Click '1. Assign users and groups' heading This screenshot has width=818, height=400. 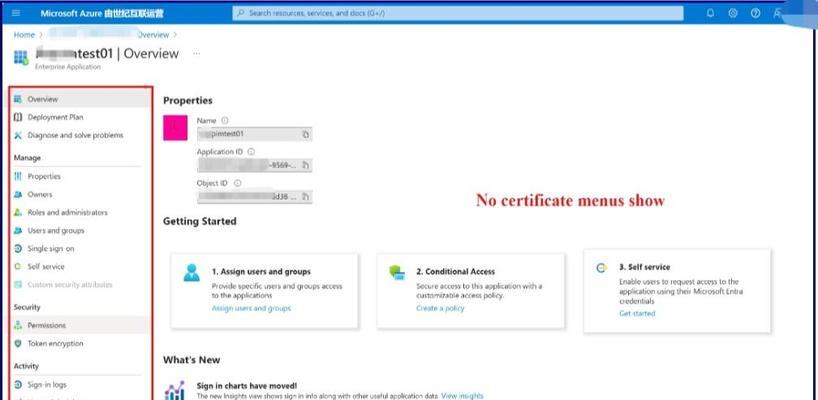pyautogui.click(x=261, y=272)
